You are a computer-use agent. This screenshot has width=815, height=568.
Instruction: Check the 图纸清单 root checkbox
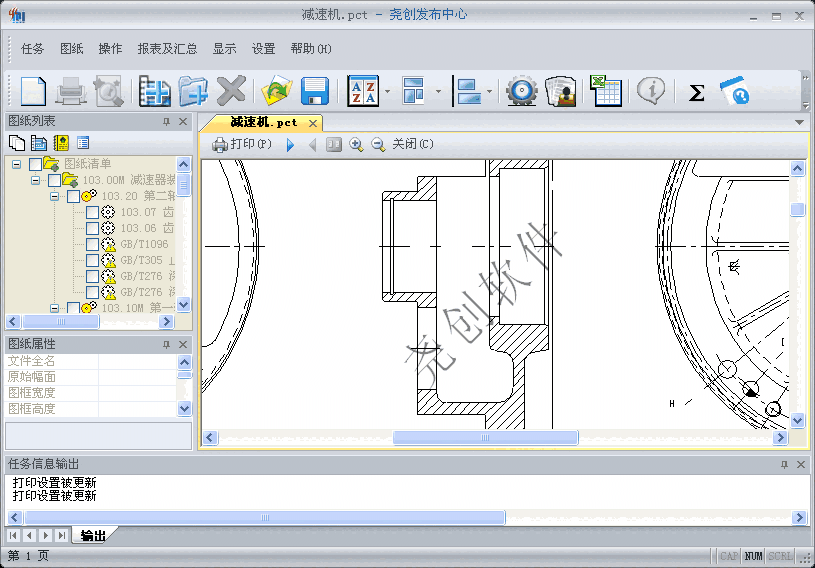pos(36,165)
